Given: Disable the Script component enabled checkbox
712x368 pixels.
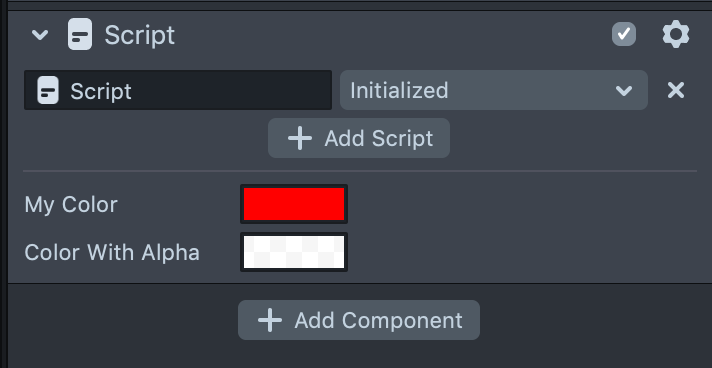Looking at the screenshot, I should tap(624, 34).
